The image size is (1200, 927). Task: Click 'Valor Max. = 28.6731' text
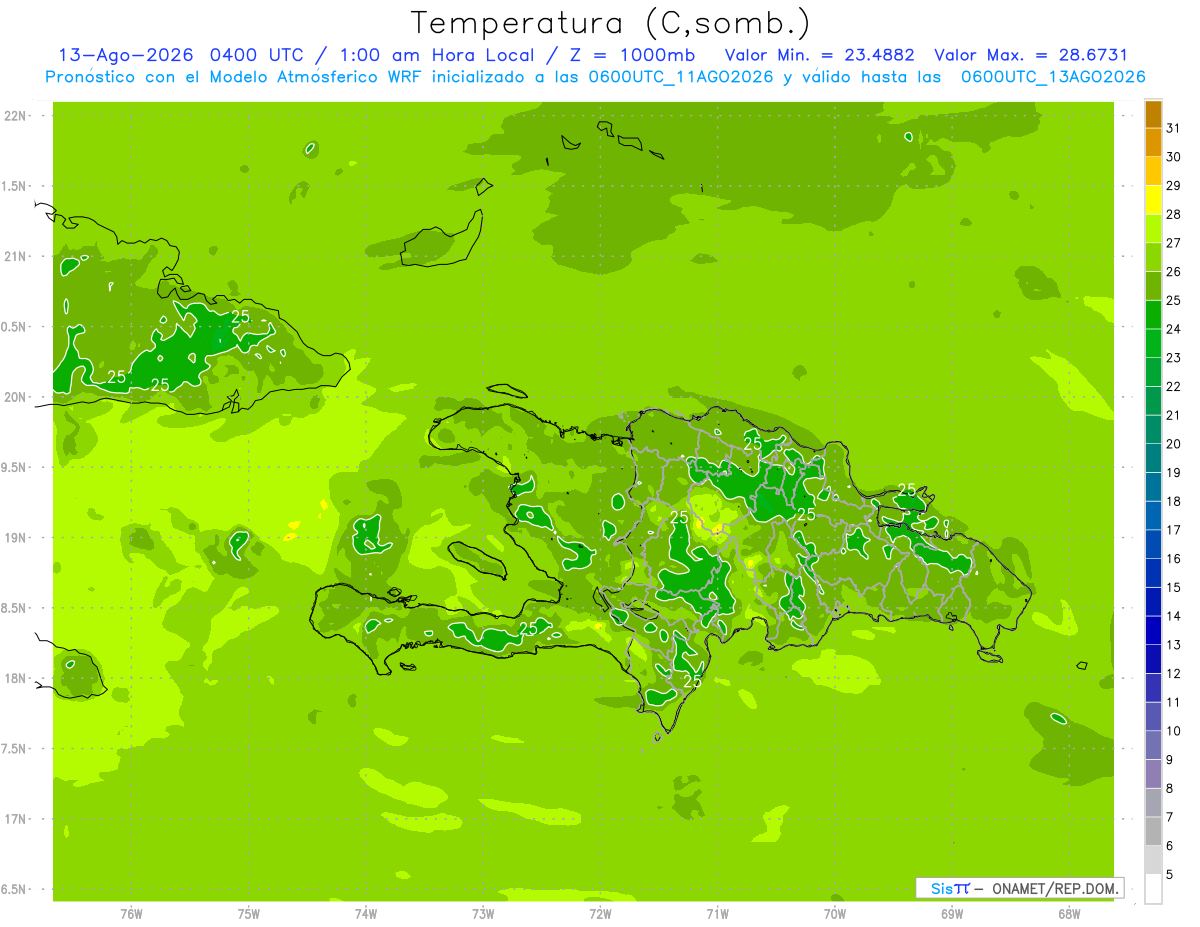pos(1031,55)
